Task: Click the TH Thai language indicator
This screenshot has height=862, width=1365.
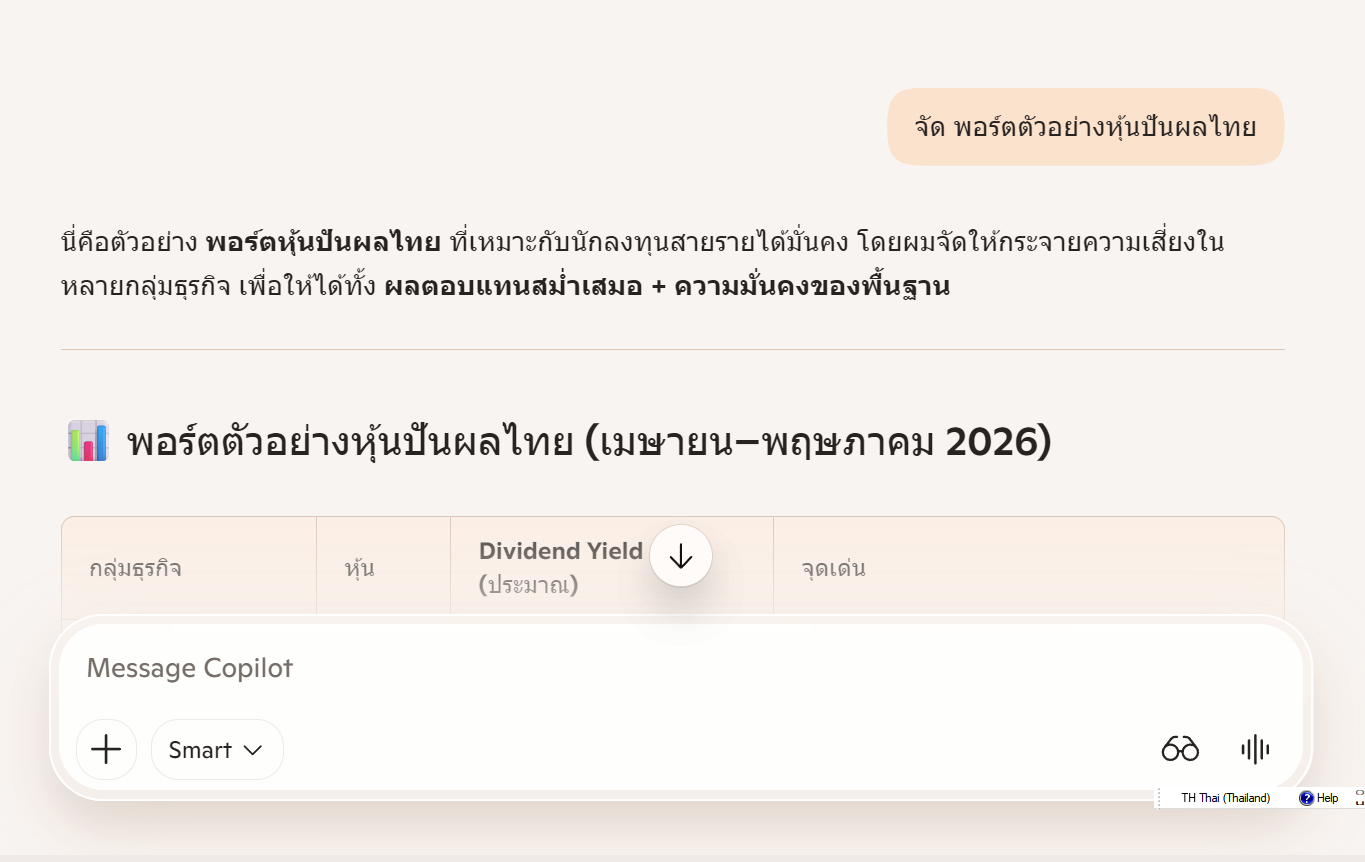Action: [1225, 798]
